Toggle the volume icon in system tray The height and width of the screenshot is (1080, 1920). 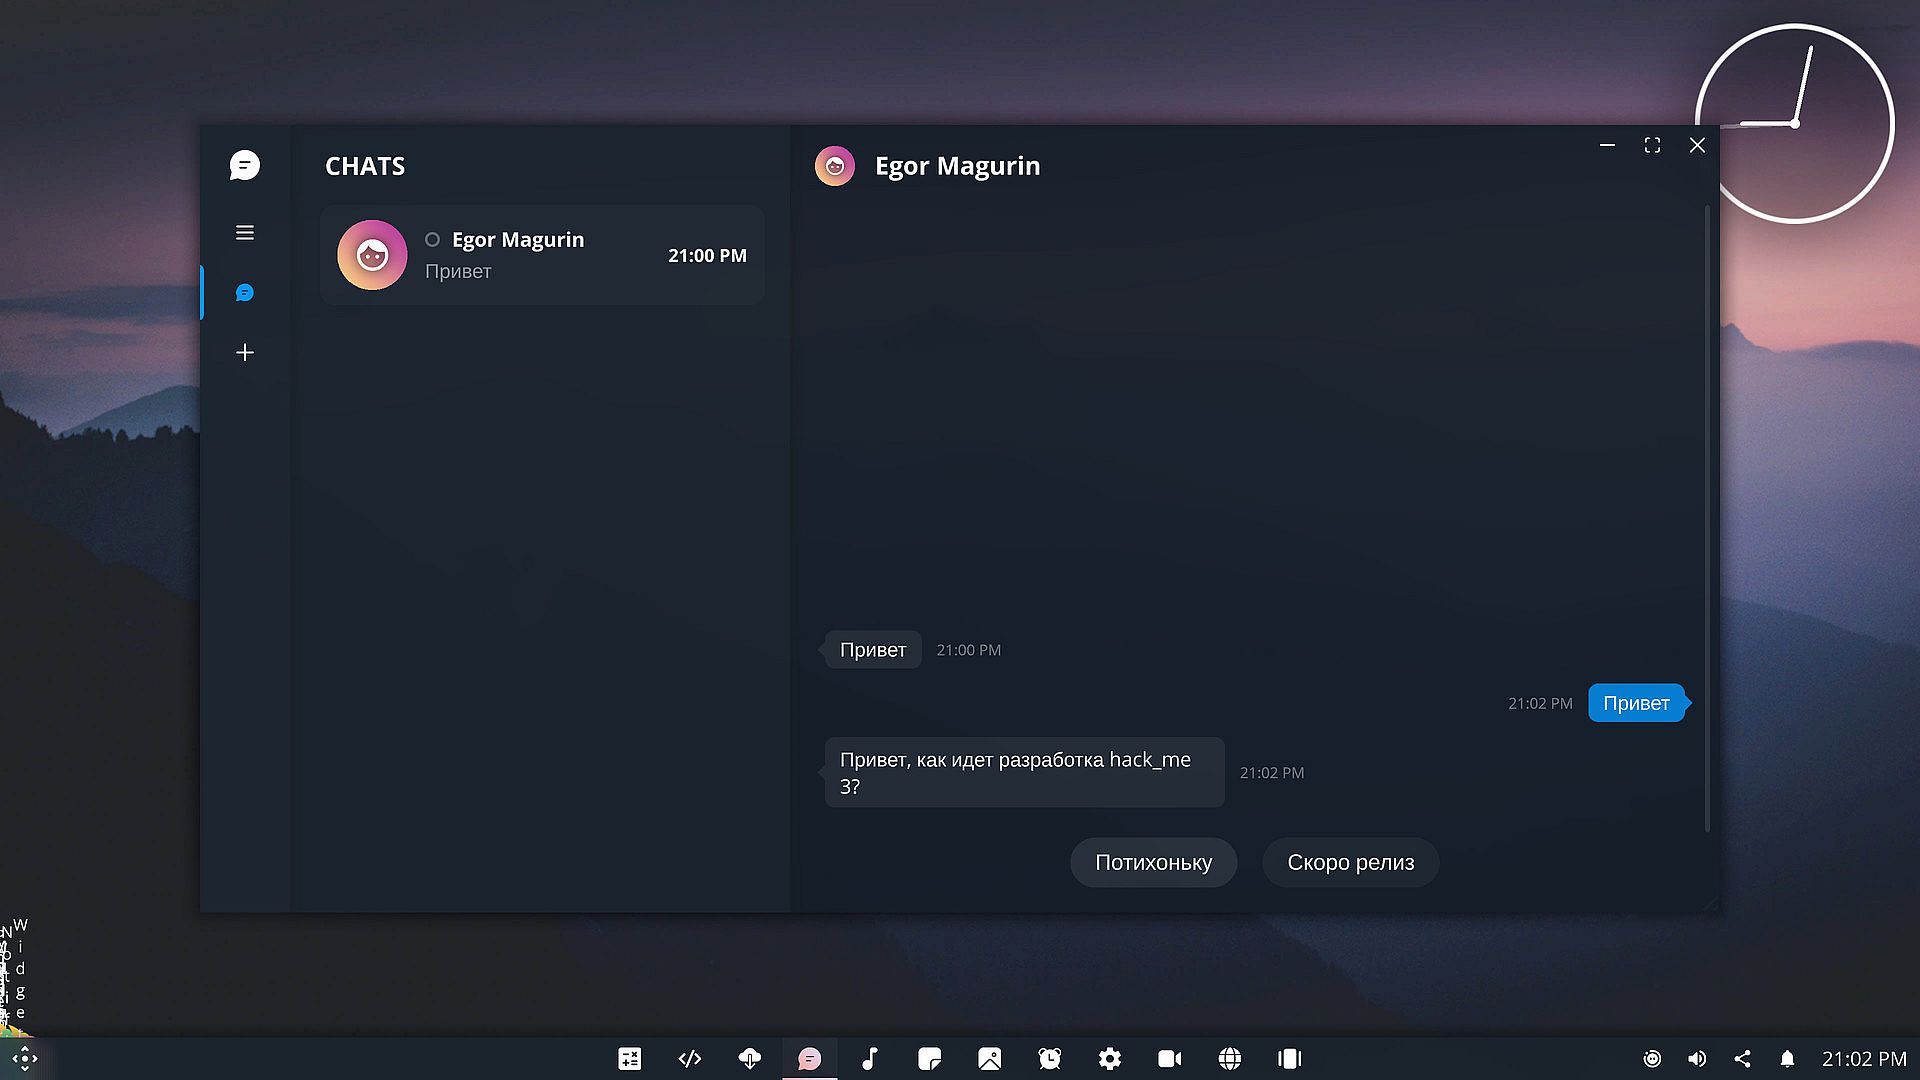(1697, 1059)
